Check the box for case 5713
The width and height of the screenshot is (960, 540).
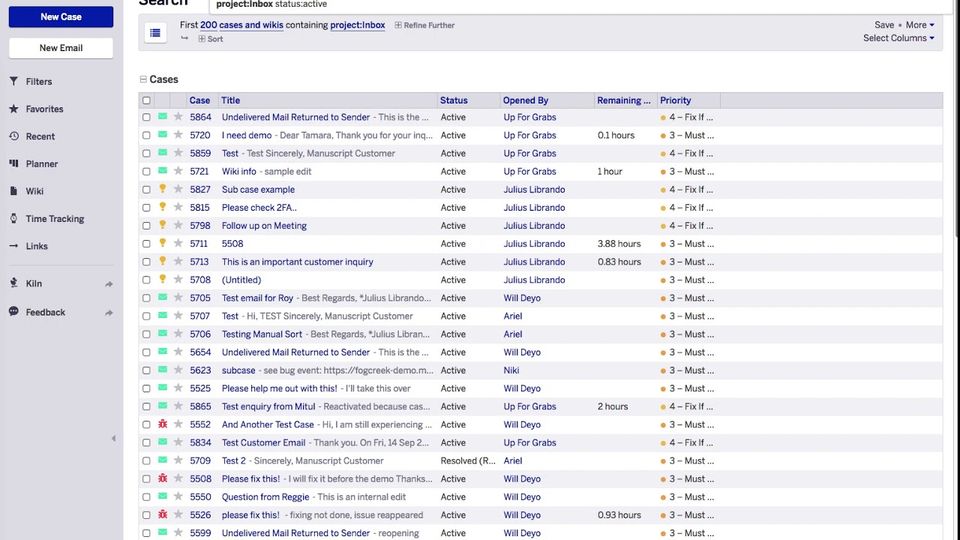pos(146,262)
